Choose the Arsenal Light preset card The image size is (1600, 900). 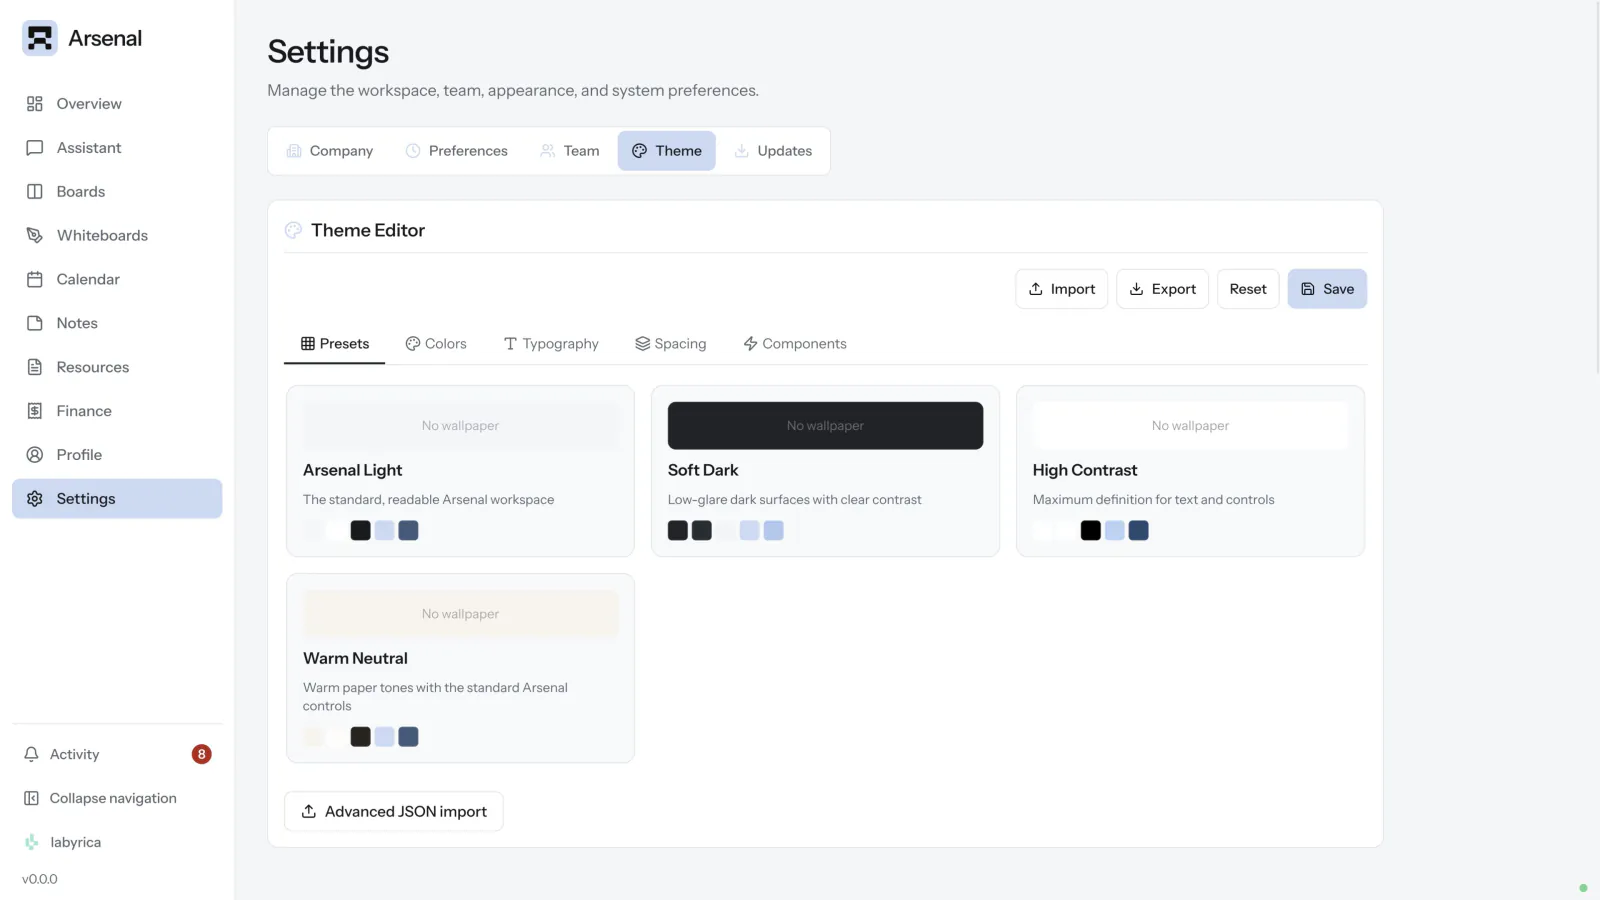tap(460, 471)
